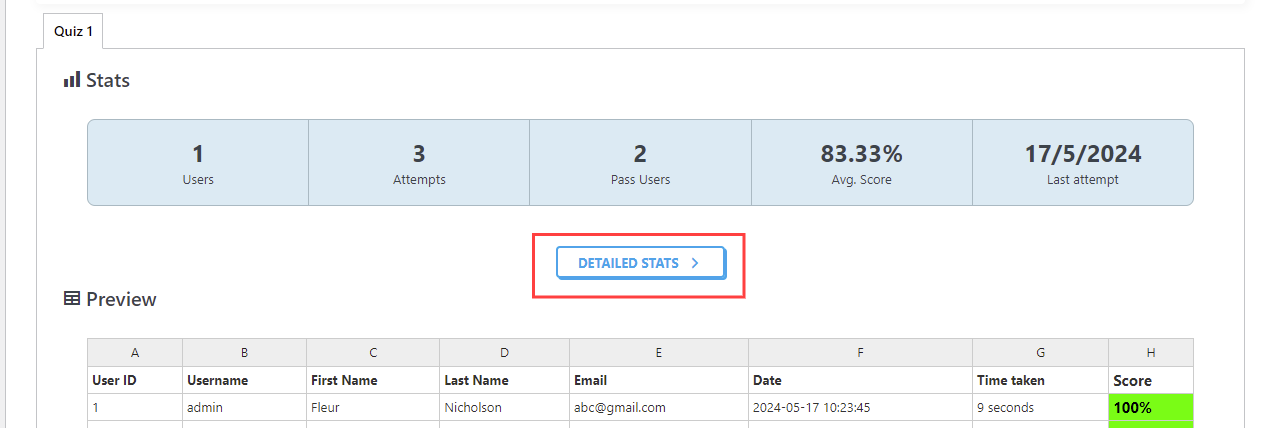This screenshot has height=428, width=1265.
Task: Click the 17/5/2024 Last attempt value
Action: pyautogui.click(x=1083, y=154)
